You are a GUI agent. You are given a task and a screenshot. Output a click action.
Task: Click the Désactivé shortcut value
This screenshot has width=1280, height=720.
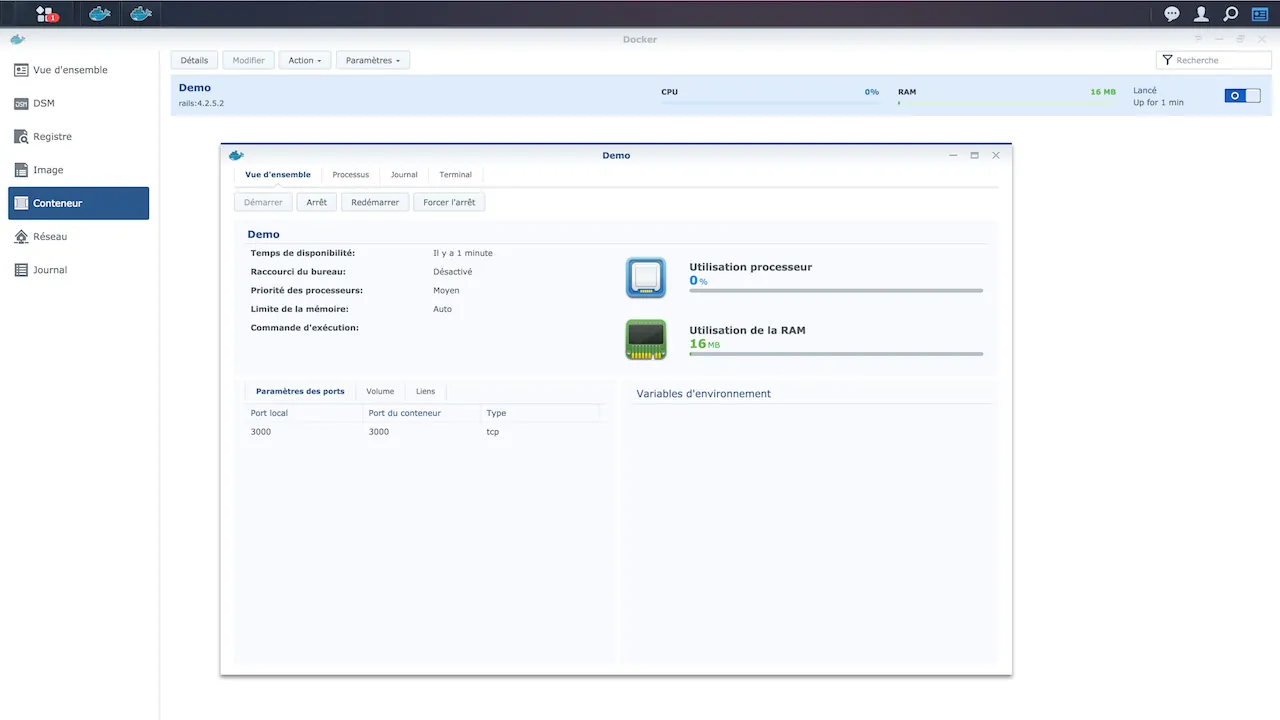453,272
